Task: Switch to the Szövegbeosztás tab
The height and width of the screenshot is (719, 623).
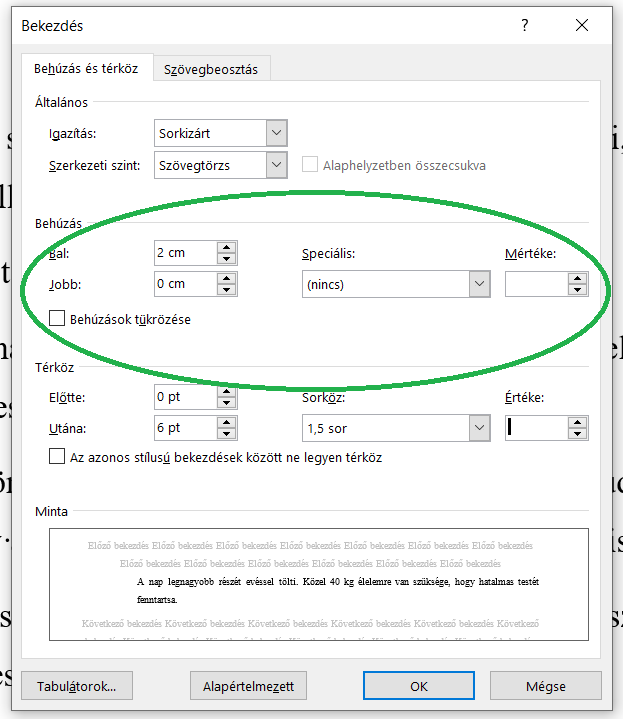Action: (x=211, y=69)
